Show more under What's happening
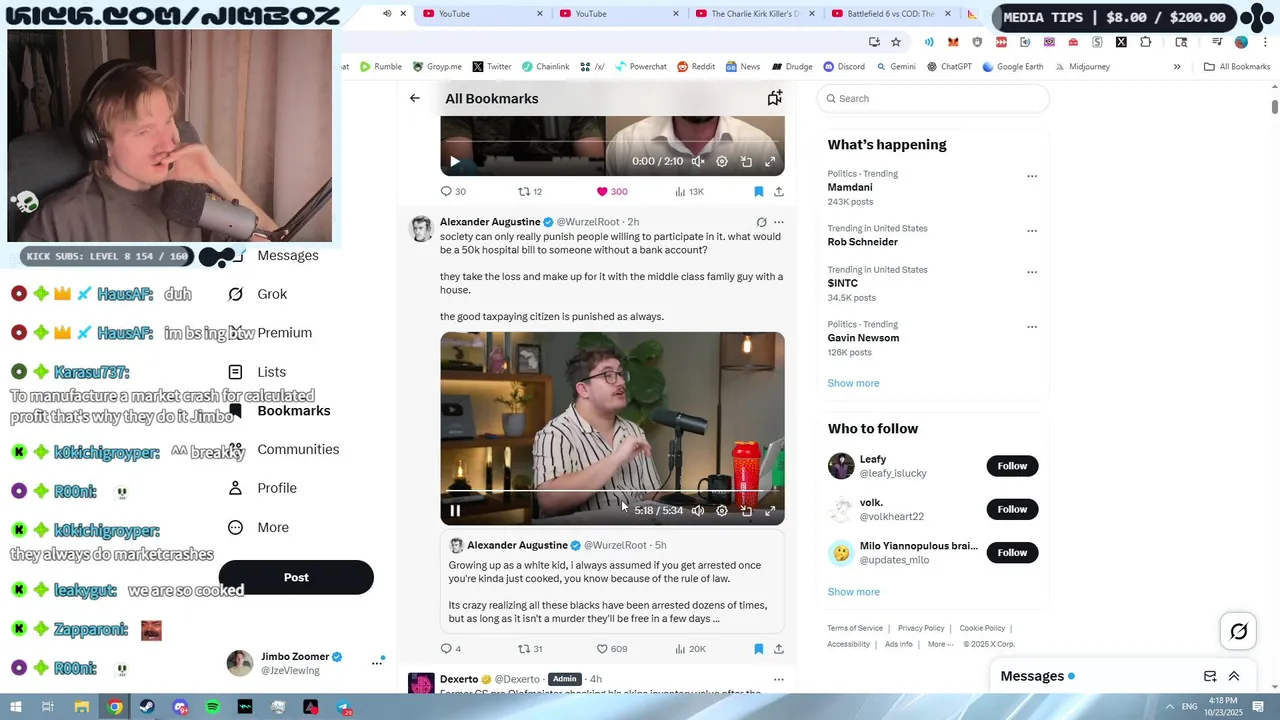This screenshot has height=720, width=1280. point(853,383)
